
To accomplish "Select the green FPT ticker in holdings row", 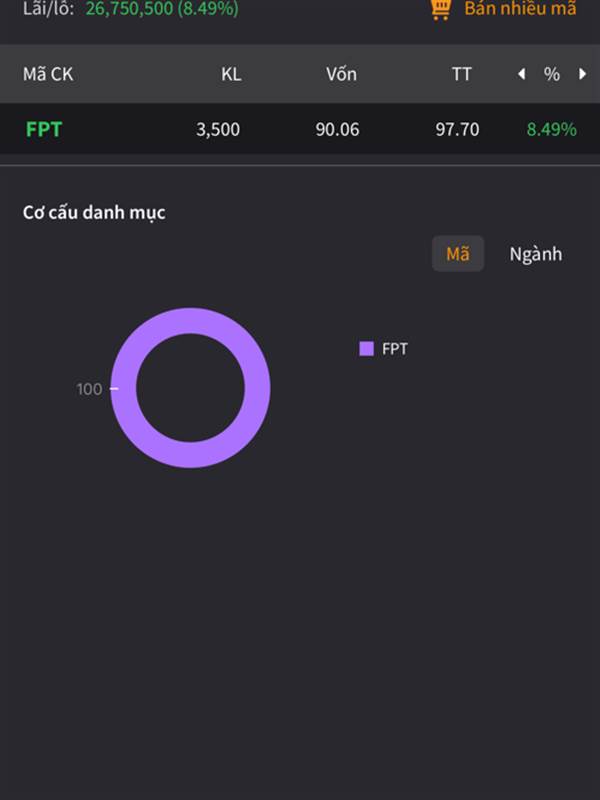I will (44, 129).
